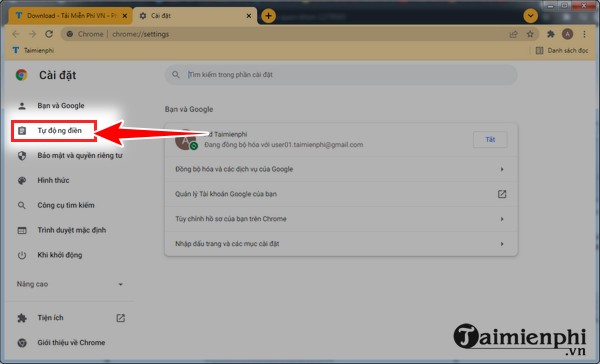Viewport: 600px width, 364px height.
Task: Click the Tắt sync button
Action: [x=490, y=140]
